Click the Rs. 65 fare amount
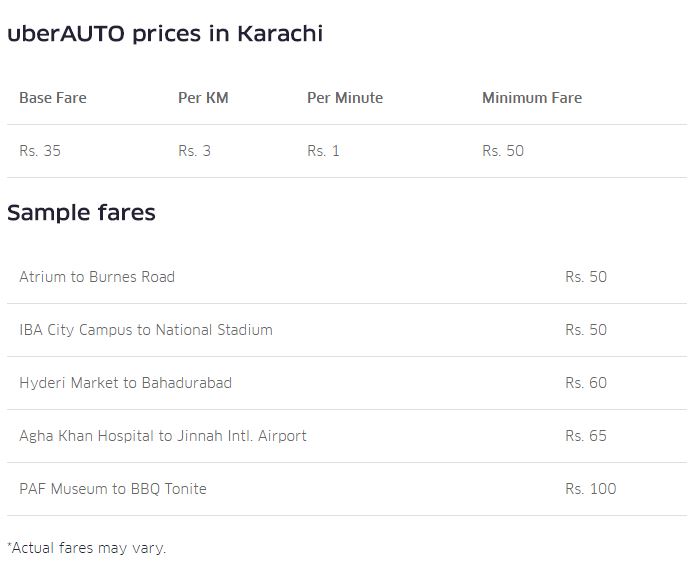Screen dimensions: 692x564 click(x=585, y=436)
